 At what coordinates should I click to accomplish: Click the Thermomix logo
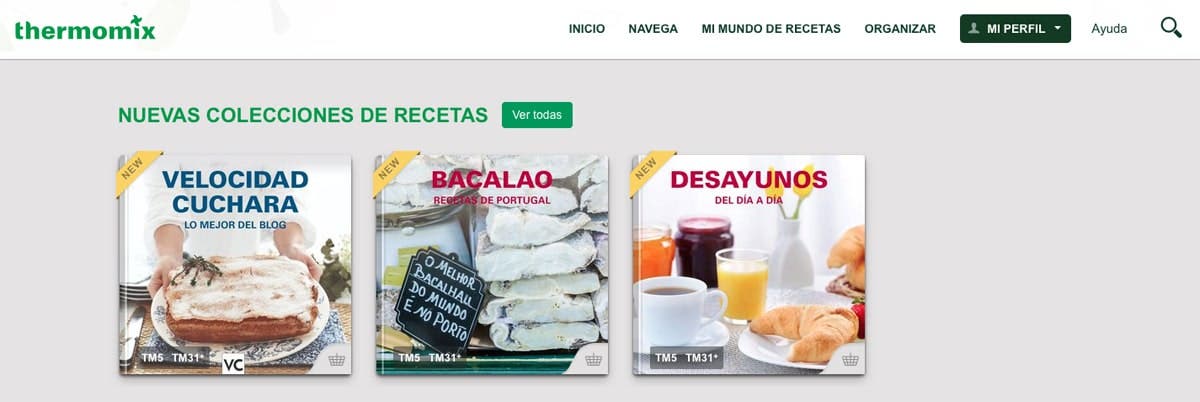(x=85, y=30)
